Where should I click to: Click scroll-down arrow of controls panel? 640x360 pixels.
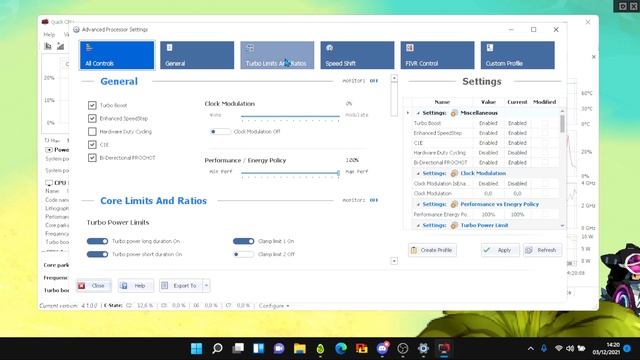click(394, 261)
